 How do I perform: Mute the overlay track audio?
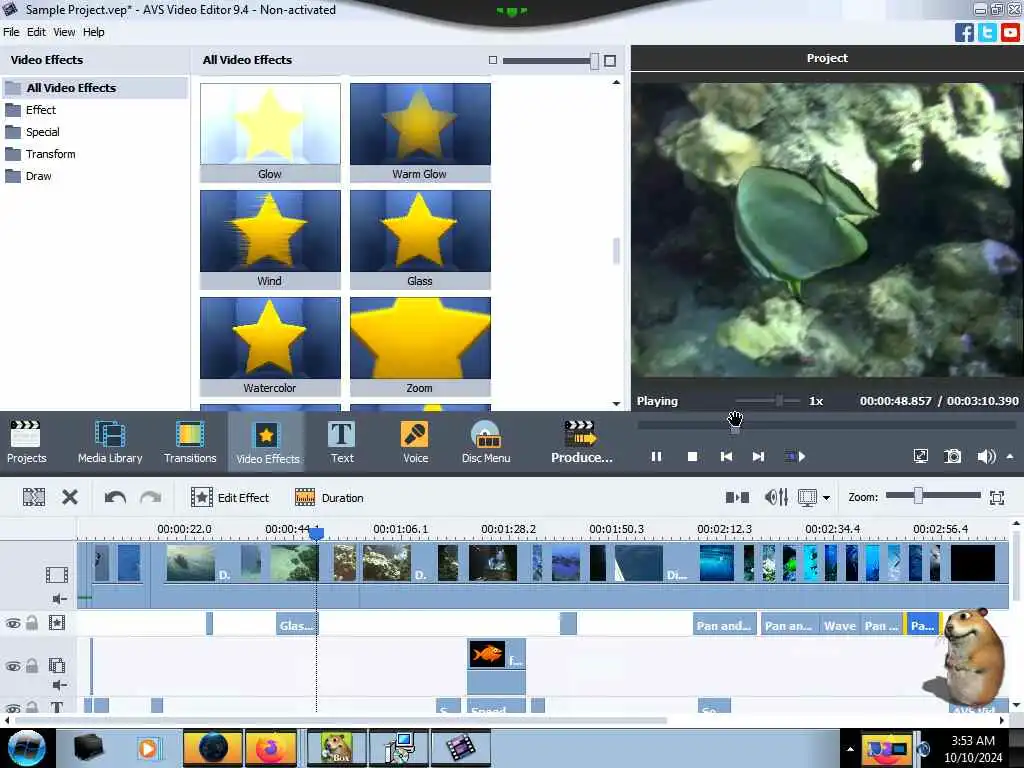pyautogui.click(x=59, y=685)
